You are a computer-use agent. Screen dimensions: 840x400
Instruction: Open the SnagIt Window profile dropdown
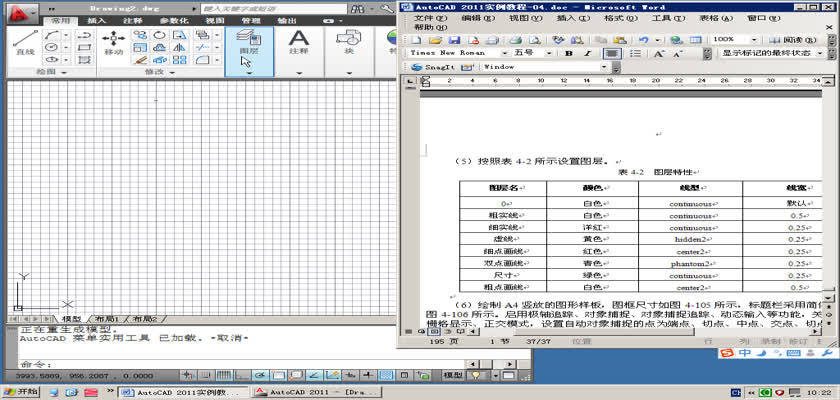click(x=604, y=67)
